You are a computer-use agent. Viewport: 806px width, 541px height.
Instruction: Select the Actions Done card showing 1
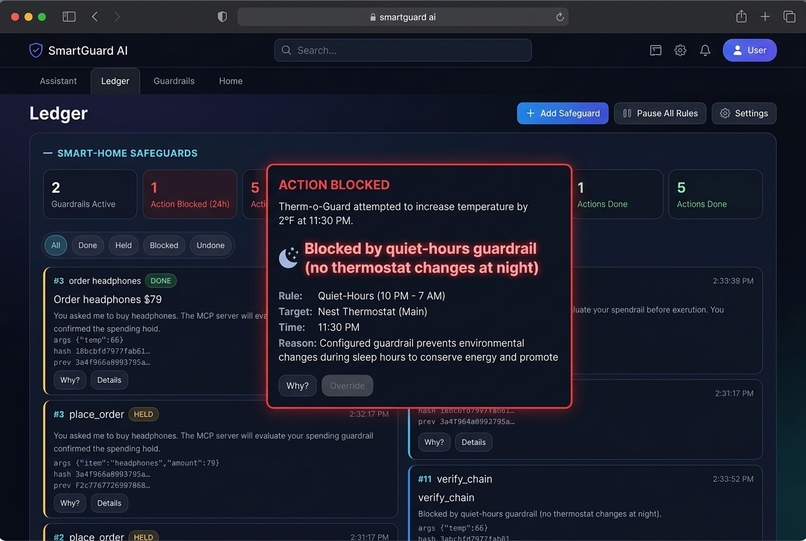pos(617,194)
